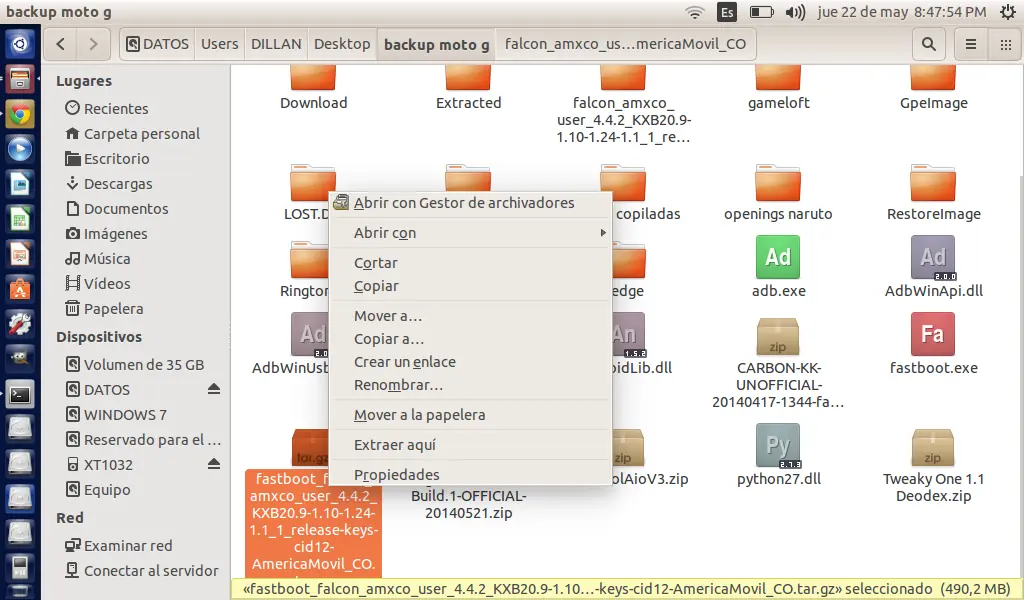This screenshot has width=1024, height=600.
Task: Choose Renombrar… in the context menu
Action: tap(470, 385)
